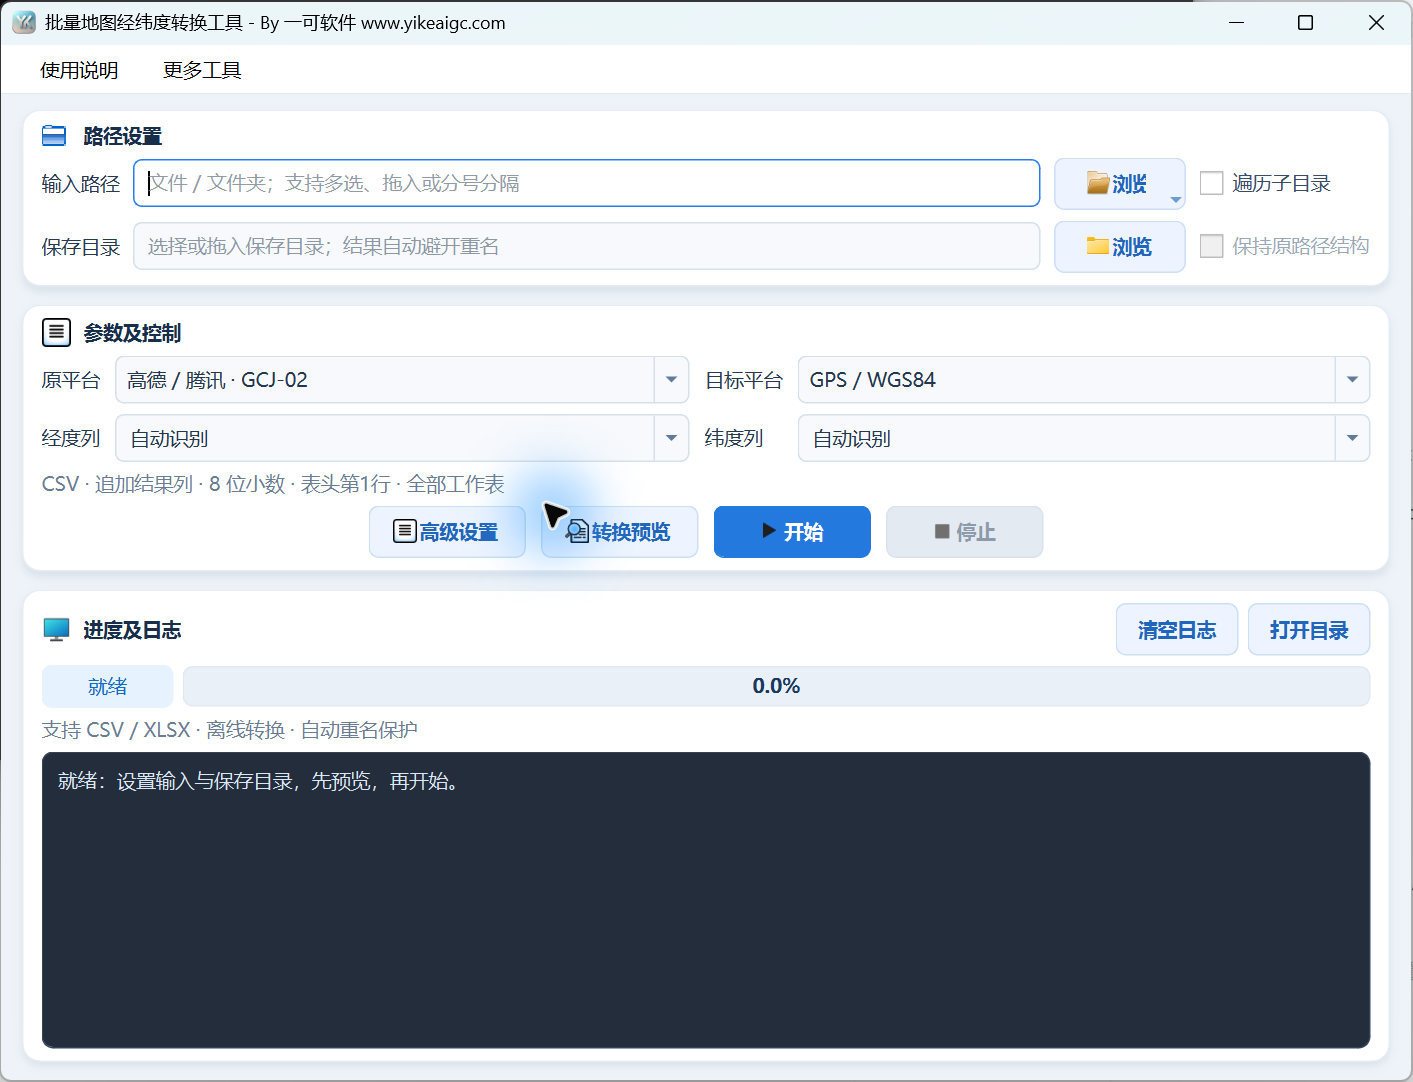Screen dimensions: 1413x1082
Task: Click the 目标平台 label
Action: pyautogui.click(x=744, y=380)
